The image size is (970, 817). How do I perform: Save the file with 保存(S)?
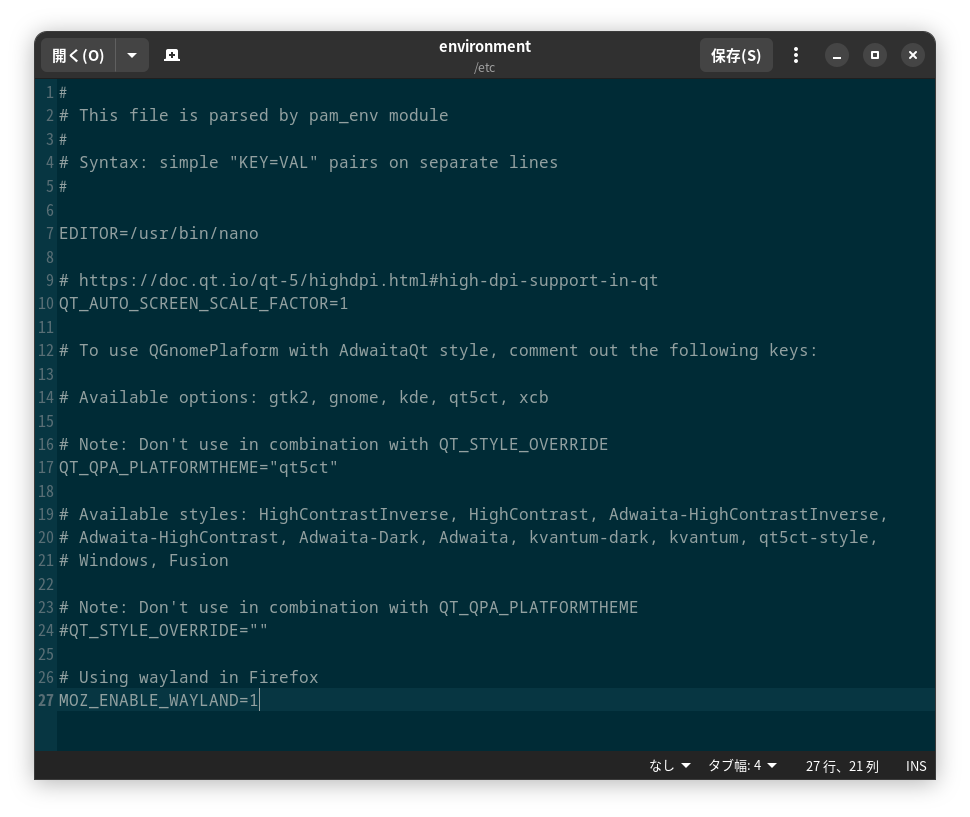pyautogui.click(x=736, y=56)
